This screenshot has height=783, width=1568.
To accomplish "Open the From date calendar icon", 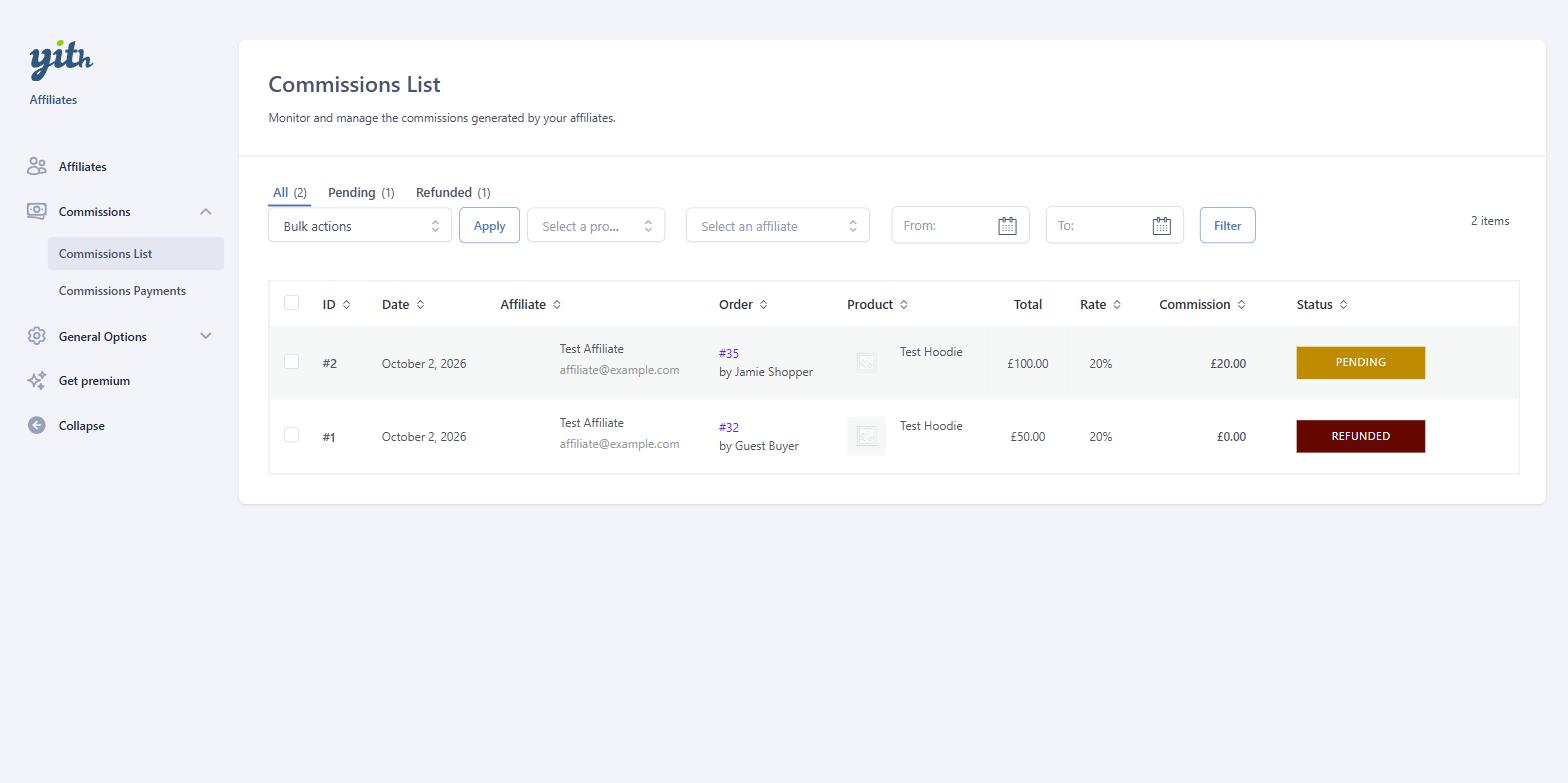I will coord(1007,226).
